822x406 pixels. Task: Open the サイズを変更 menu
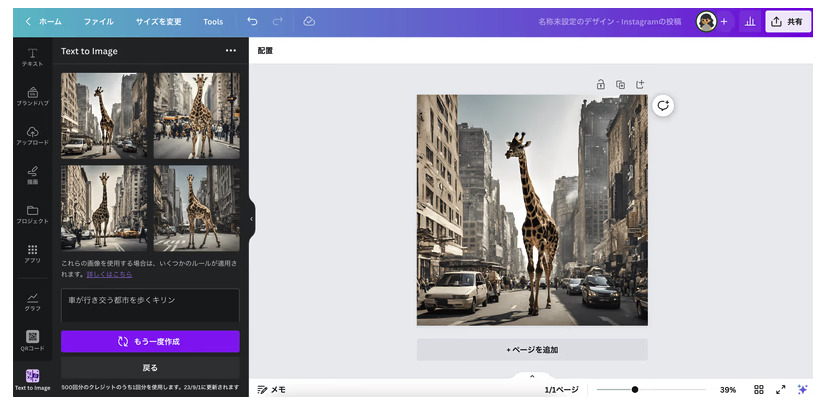(x=158, y=21)
